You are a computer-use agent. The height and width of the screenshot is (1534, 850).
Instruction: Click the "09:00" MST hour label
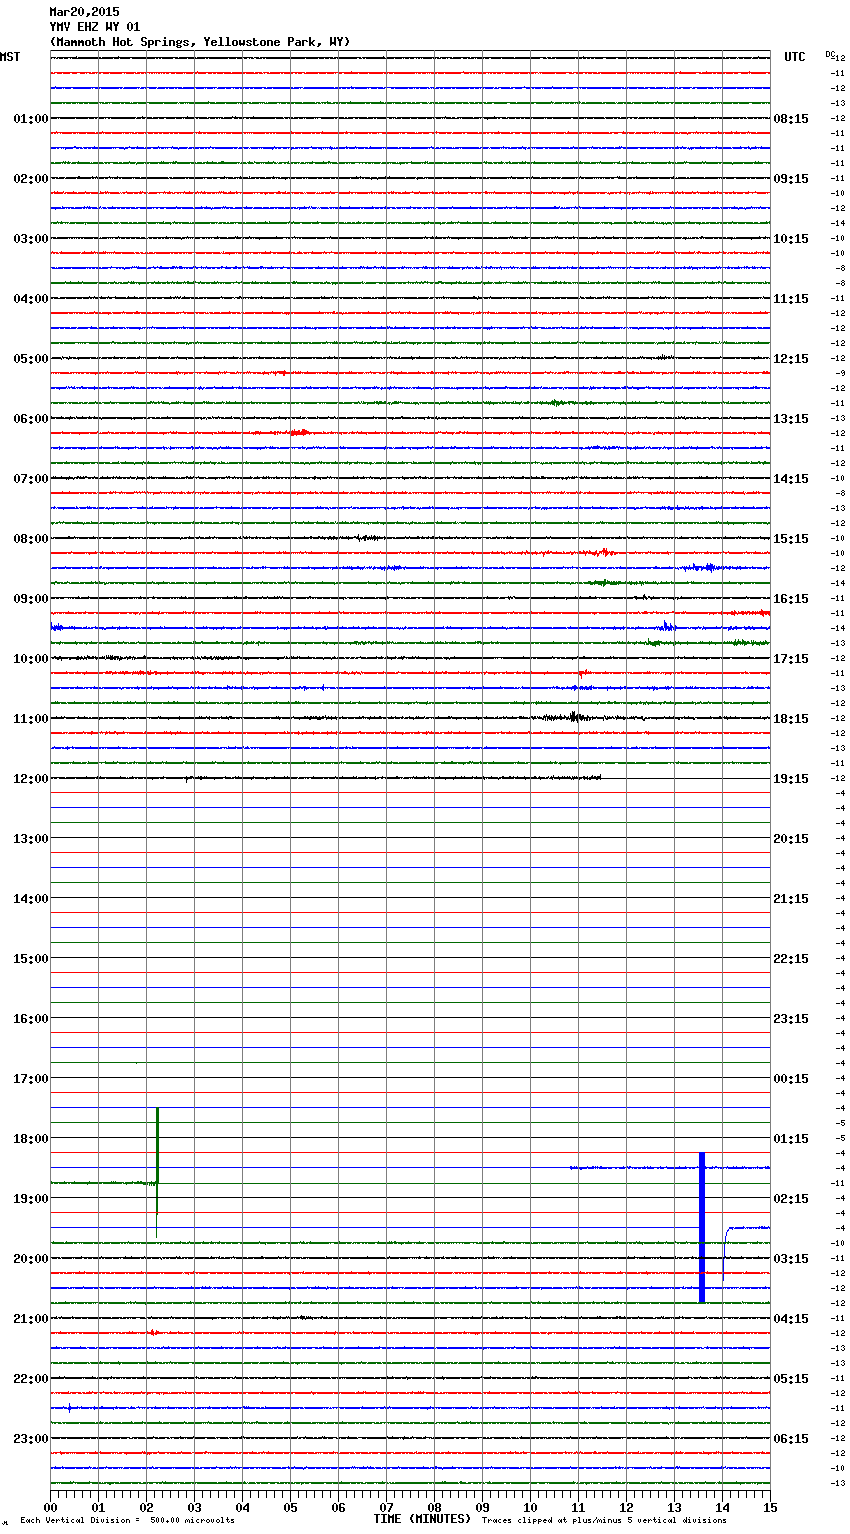click(x=31, y=599)
